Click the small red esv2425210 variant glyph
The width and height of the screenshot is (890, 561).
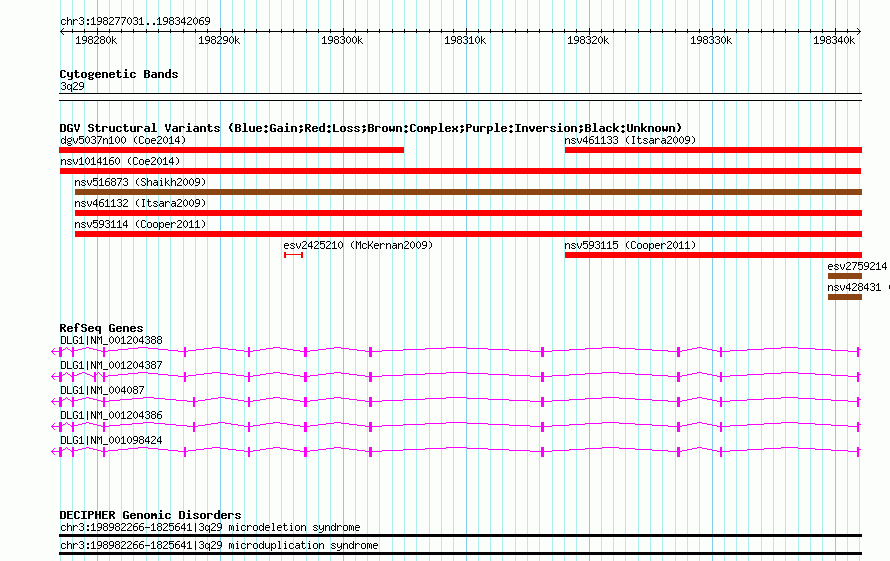click(x=293, y=255)
